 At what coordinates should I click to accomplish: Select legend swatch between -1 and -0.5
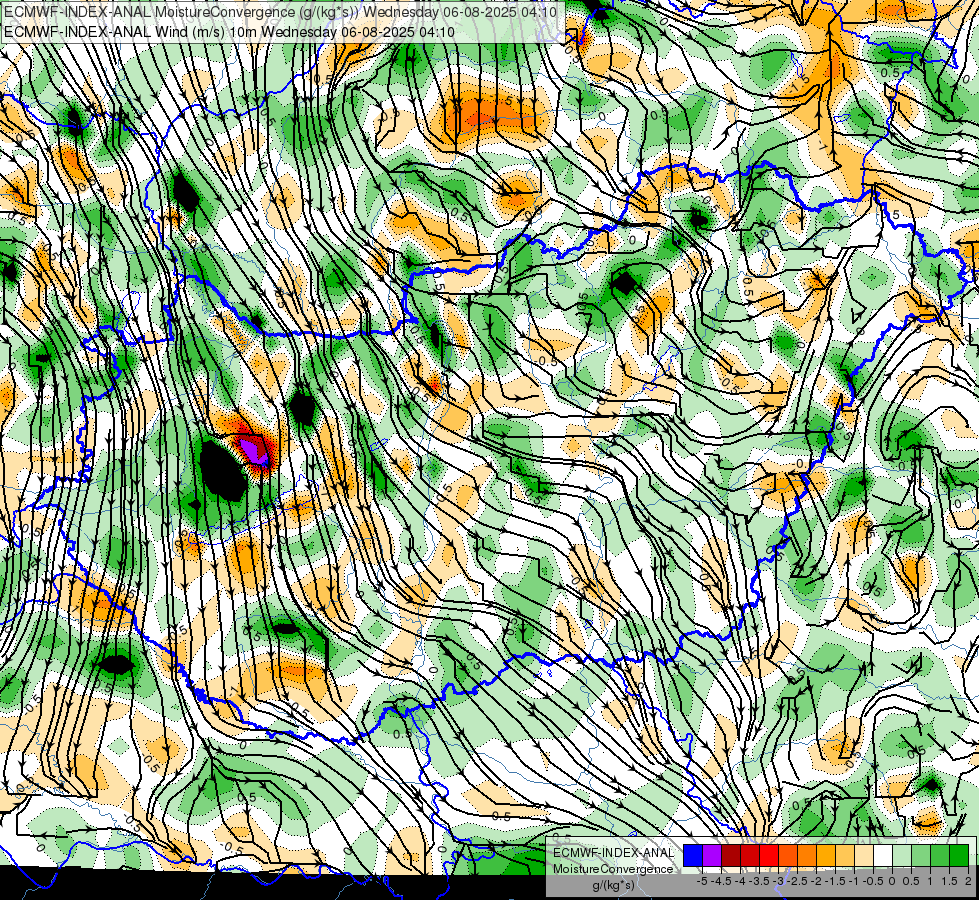pos(864,856)
